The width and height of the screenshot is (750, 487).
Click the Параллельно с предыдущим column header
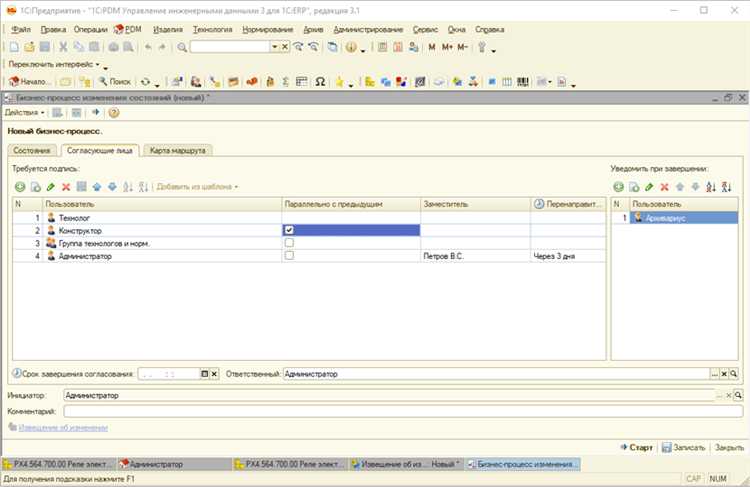[351, 204]
